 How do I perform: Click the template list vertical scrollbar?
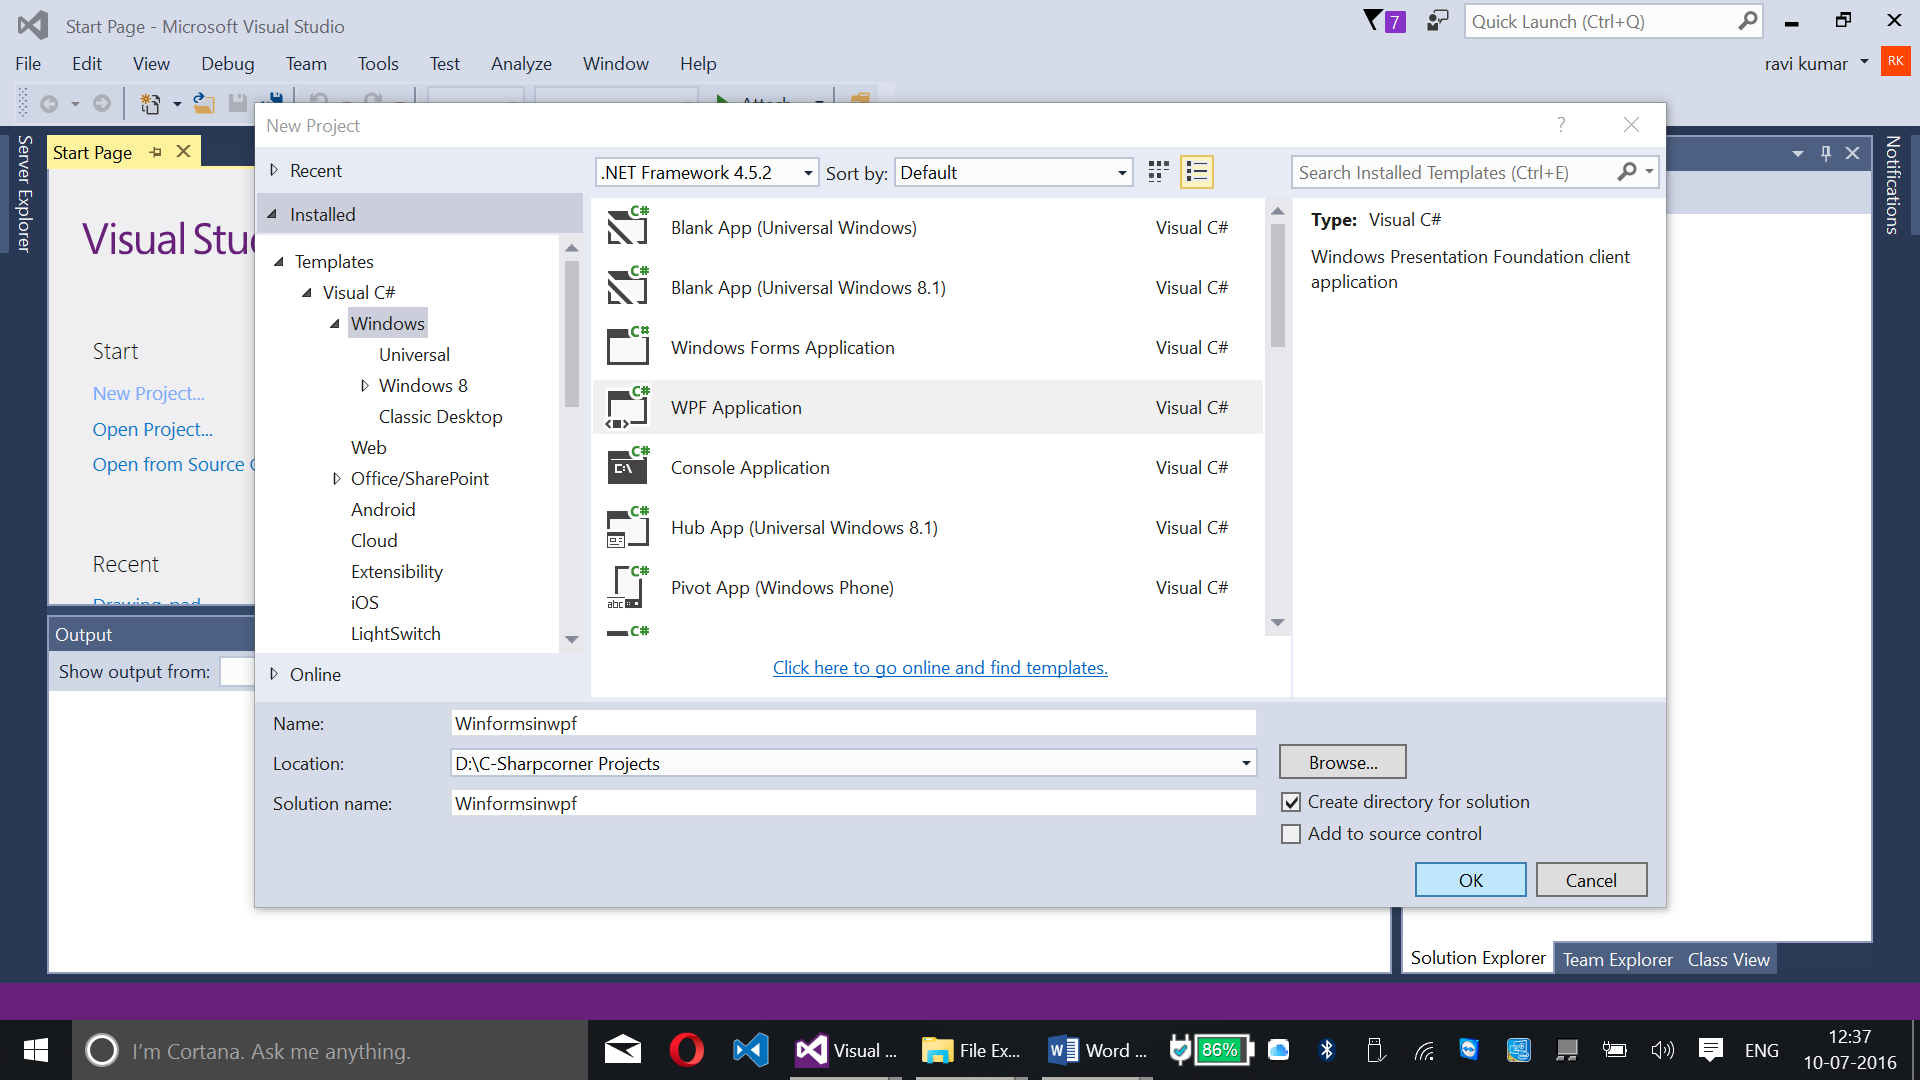click(x=1277, y=285)
